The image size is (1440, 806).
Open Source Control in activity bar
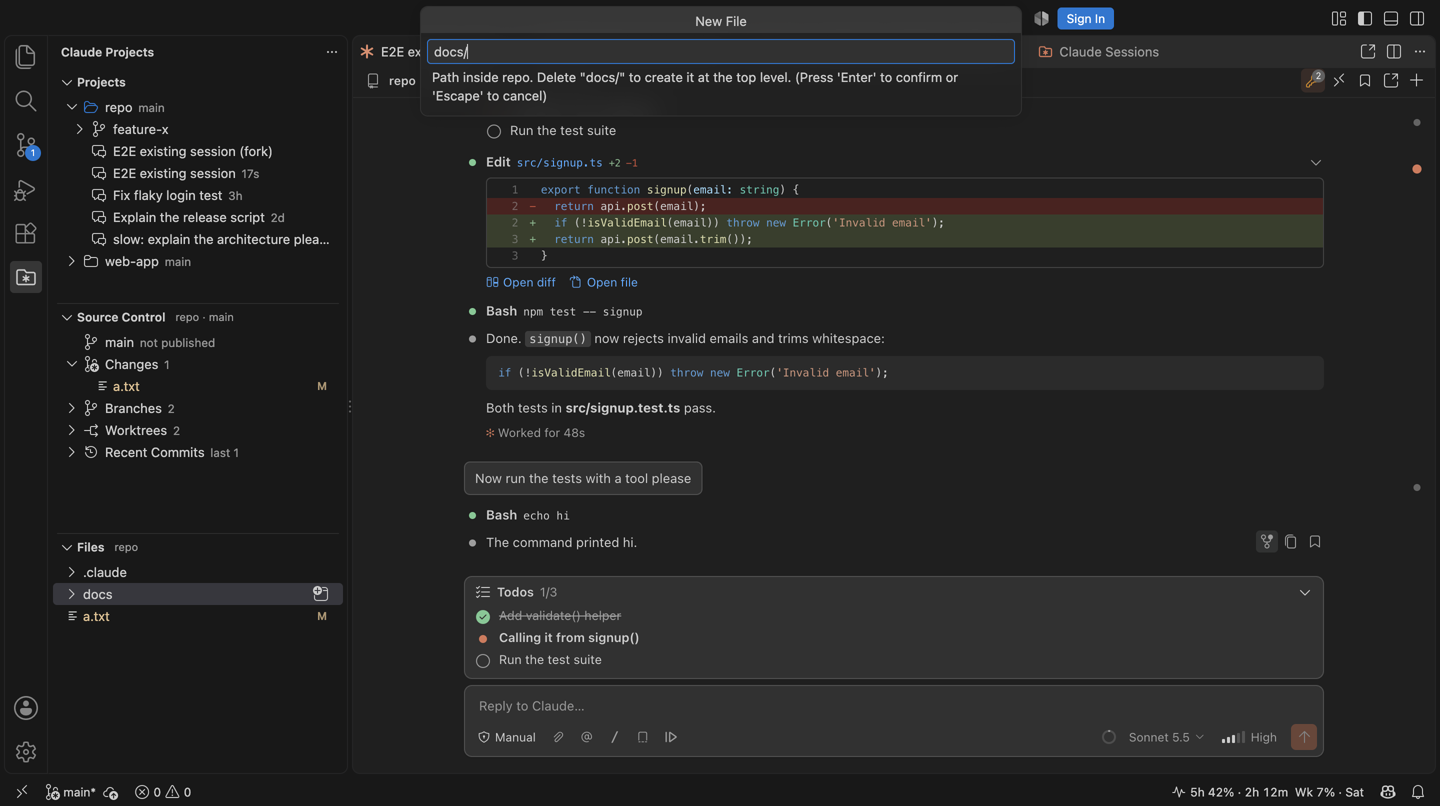tap(26, 146)
